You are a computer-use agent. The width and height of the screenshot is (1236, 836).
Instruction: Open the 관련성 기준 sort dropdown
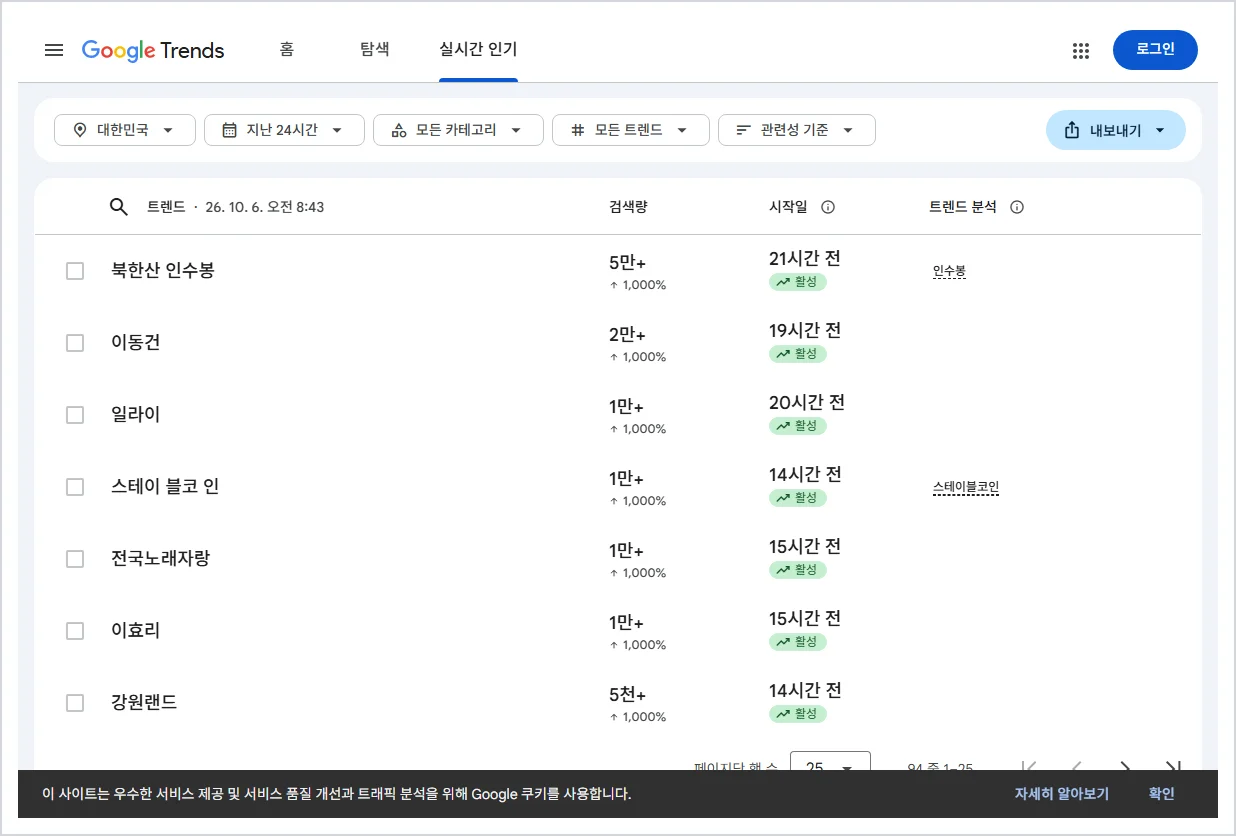(797, 130)
